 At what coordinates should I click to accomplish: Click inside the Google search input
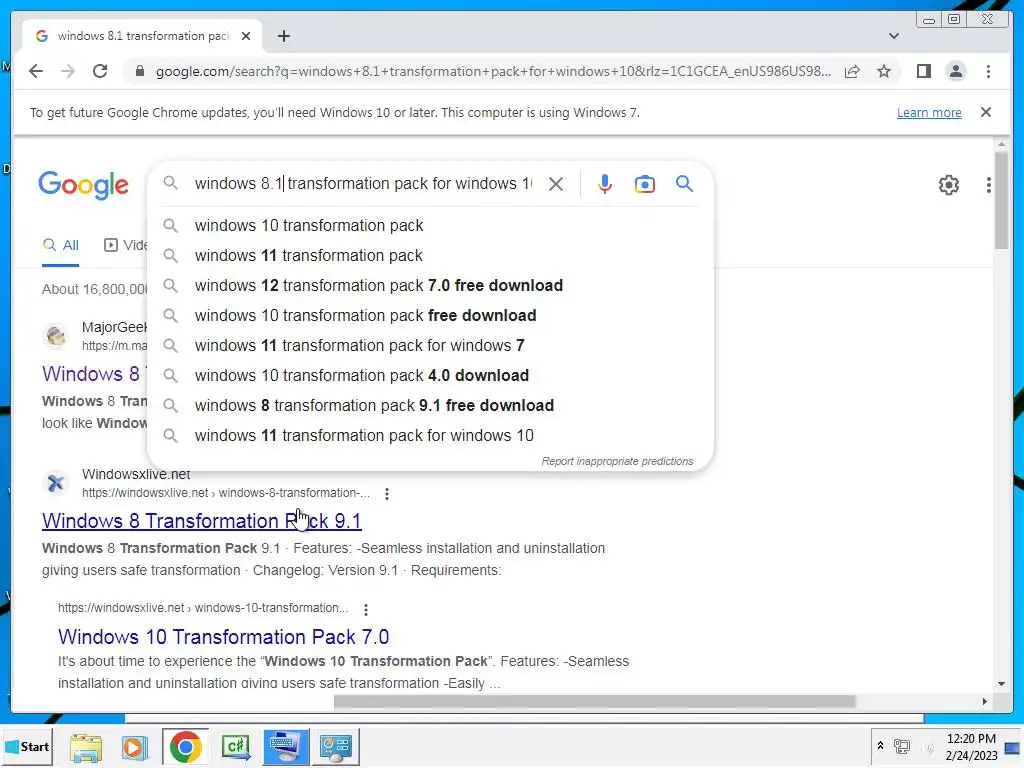[x=363, y=184]
